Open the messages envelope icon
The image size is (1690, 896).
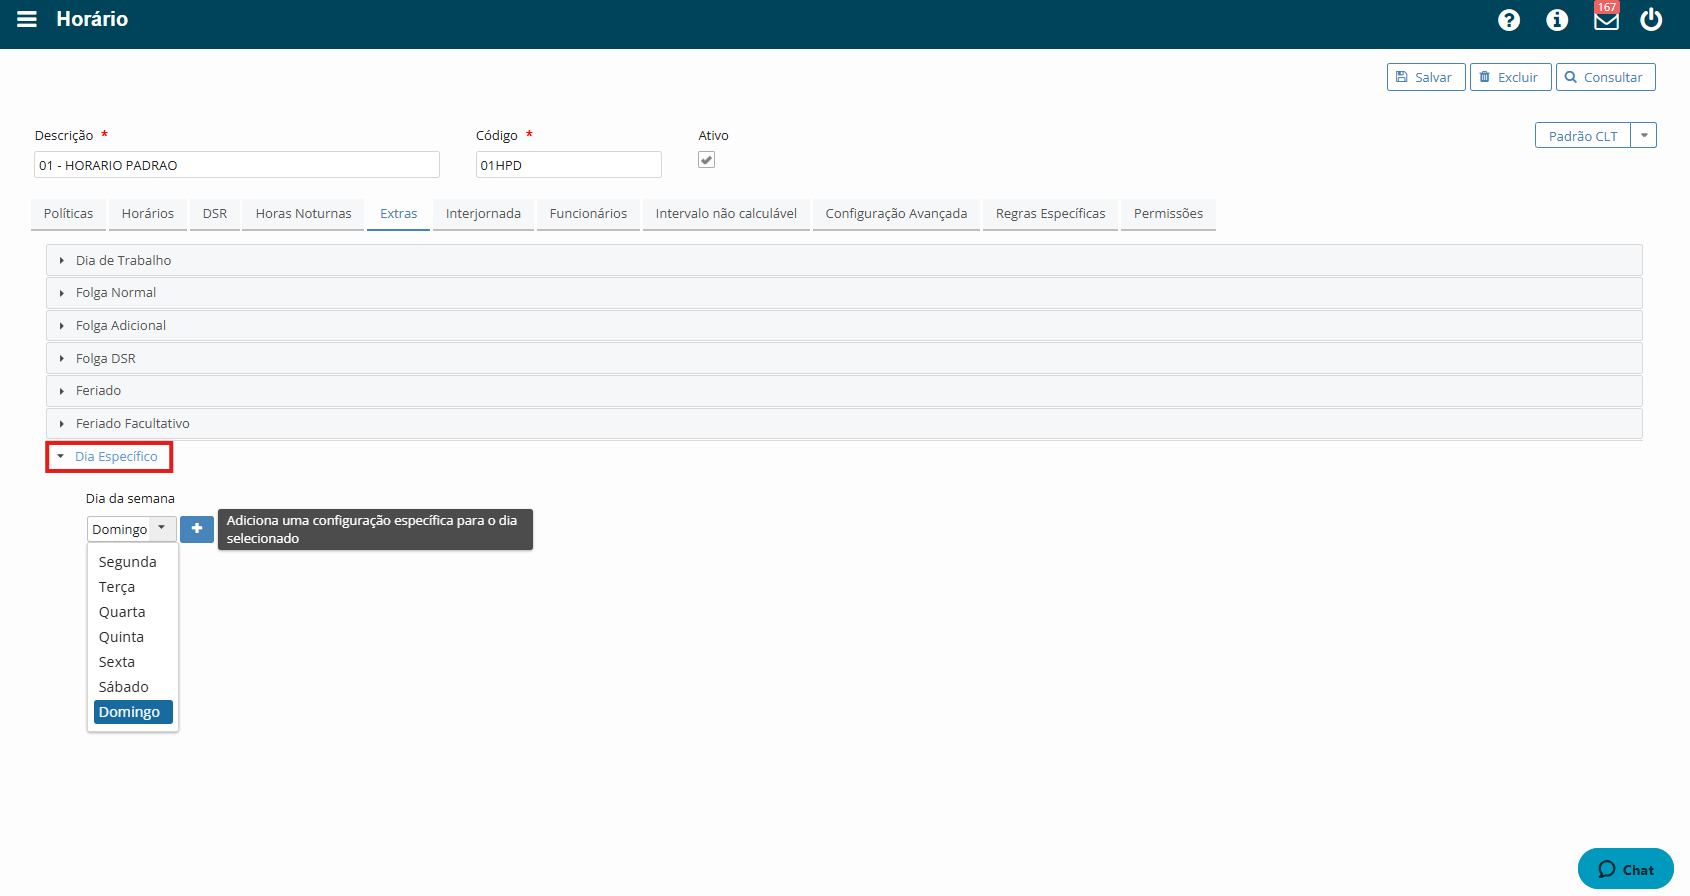(1606, 19)
